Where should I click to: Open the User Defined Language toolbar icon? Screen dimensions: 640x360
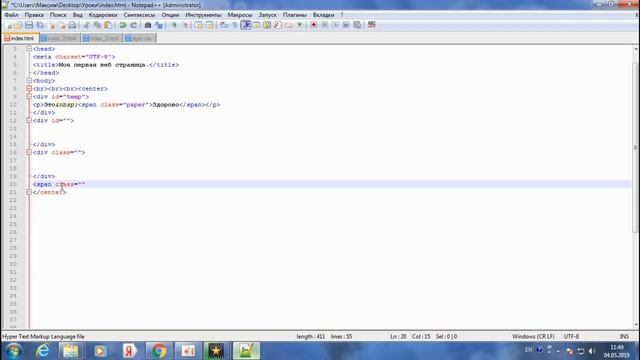[256, 25]
